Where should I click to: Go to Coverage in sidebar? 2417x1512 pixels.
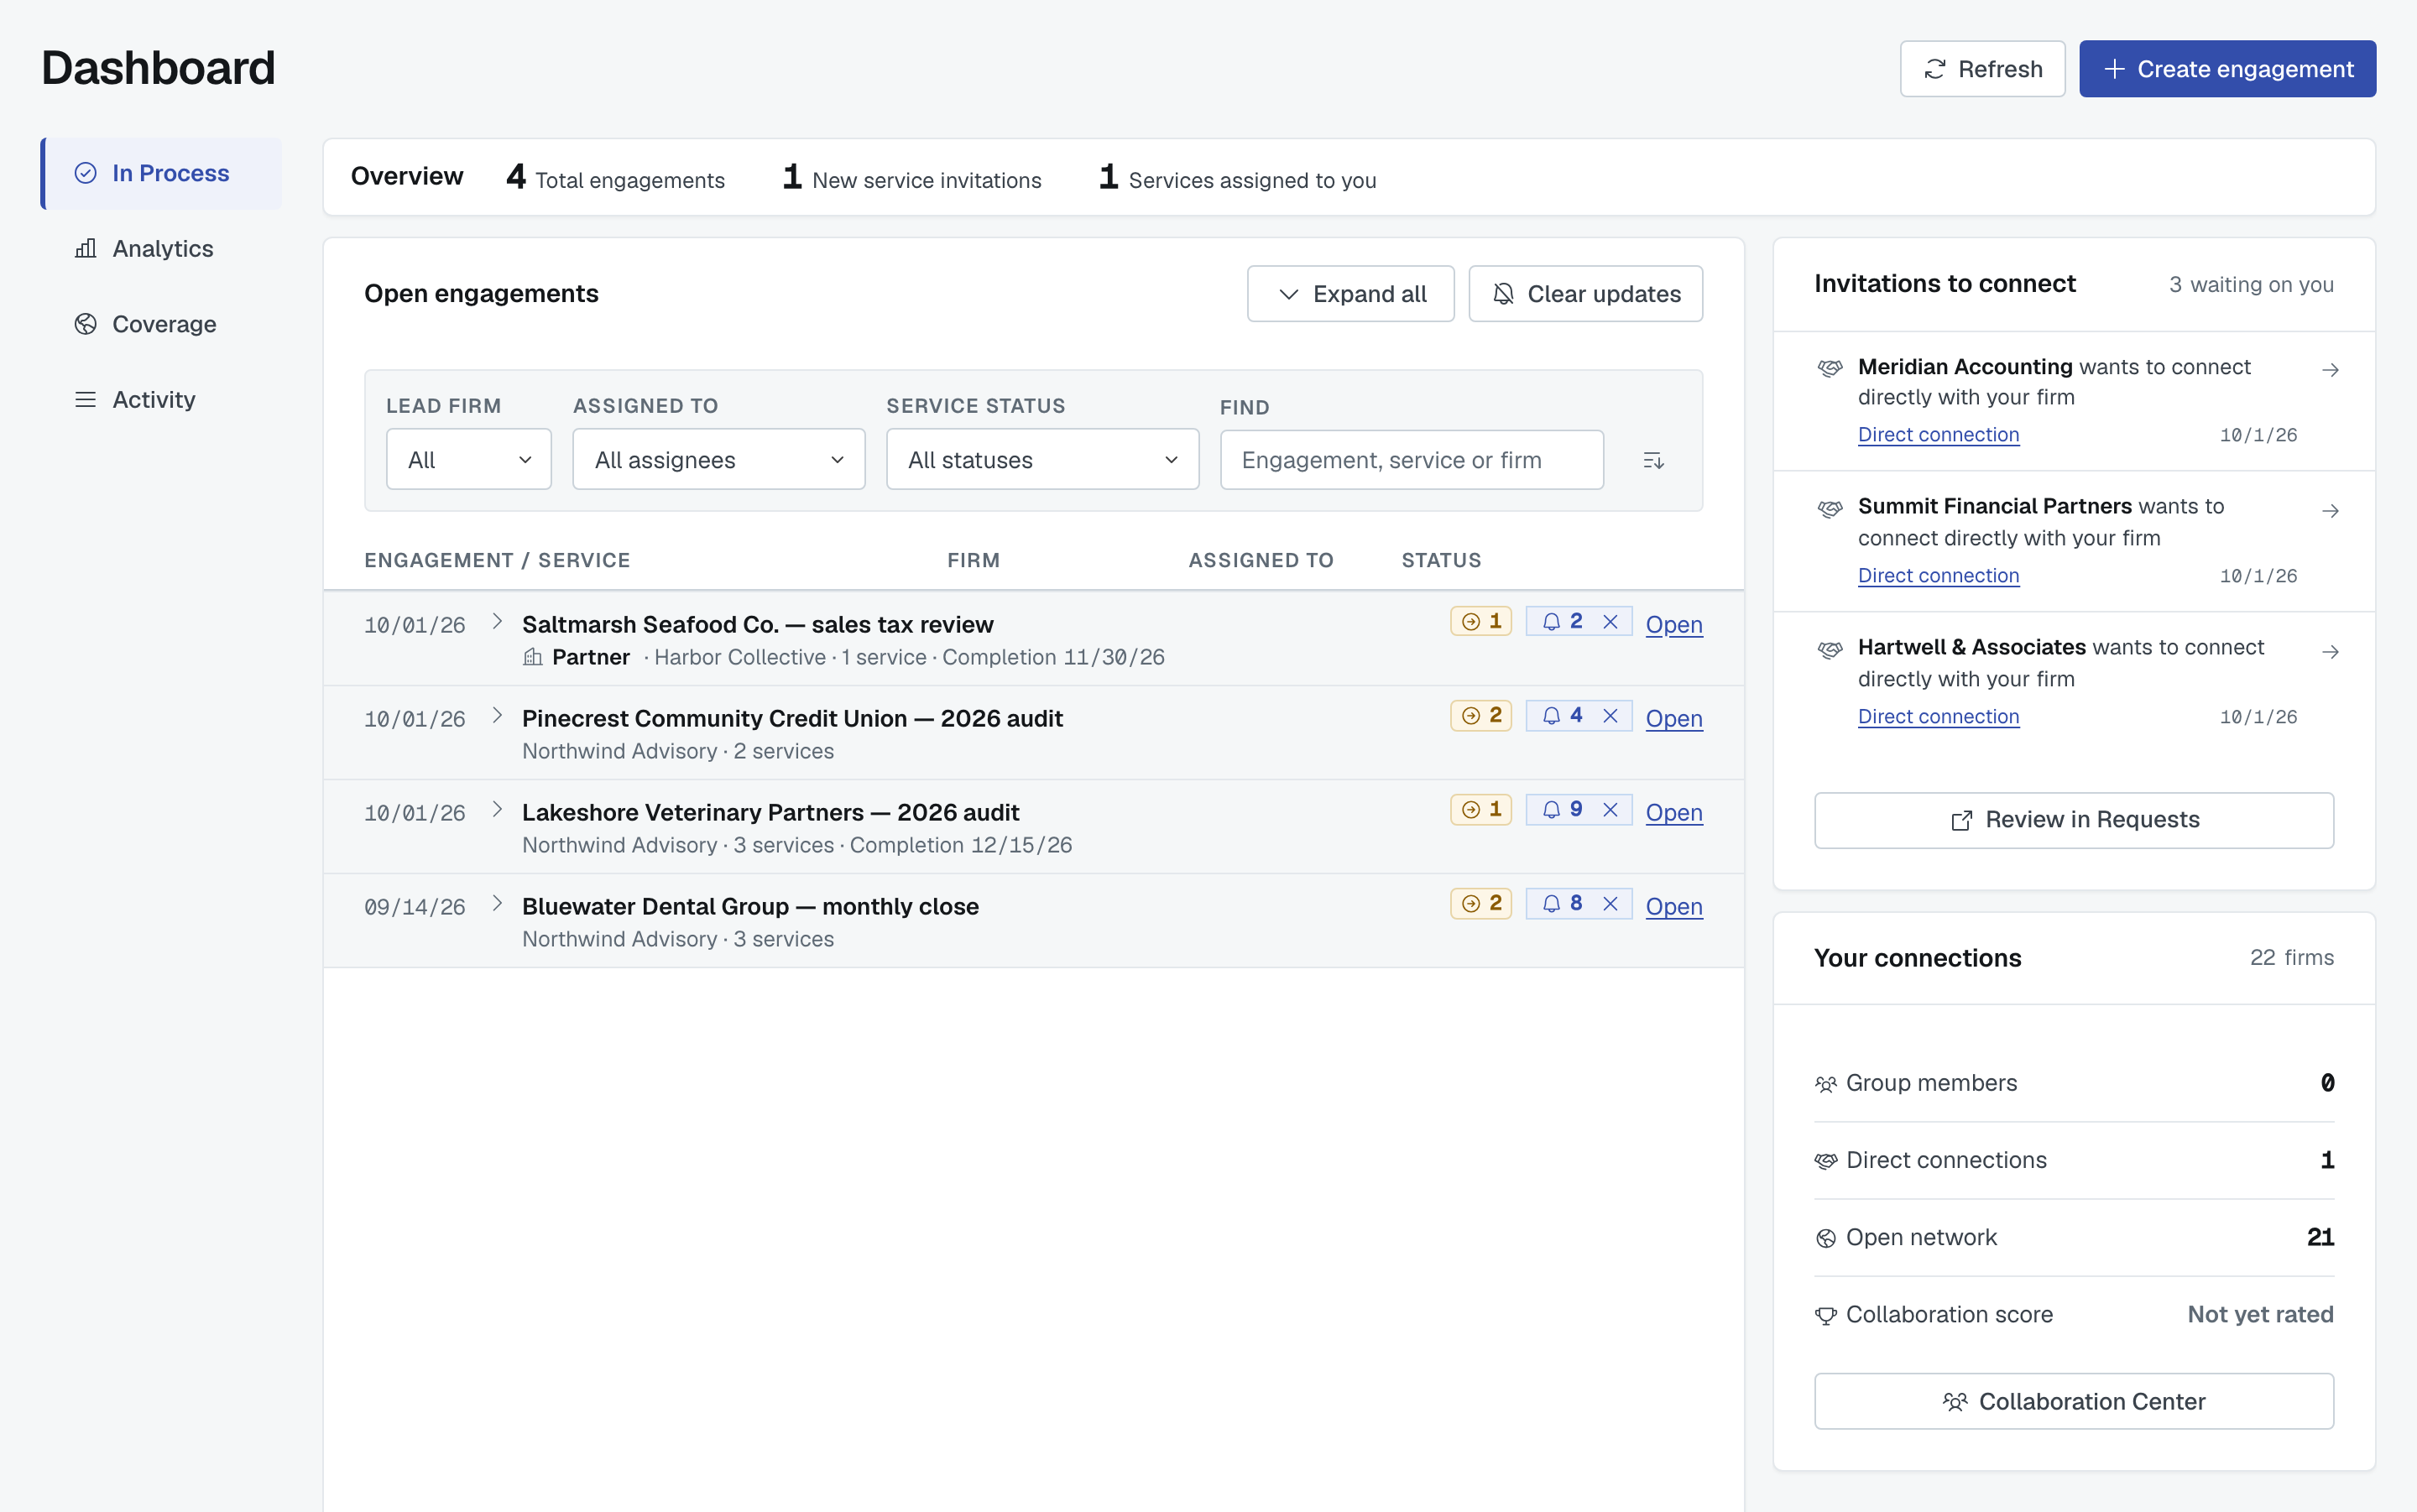161,324
